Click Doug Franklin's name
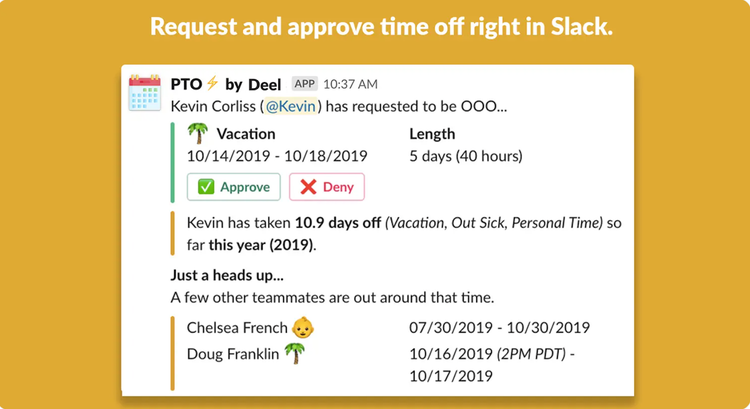Image resolution: width=750 pixels, height=409 pixels. [233, 354]
